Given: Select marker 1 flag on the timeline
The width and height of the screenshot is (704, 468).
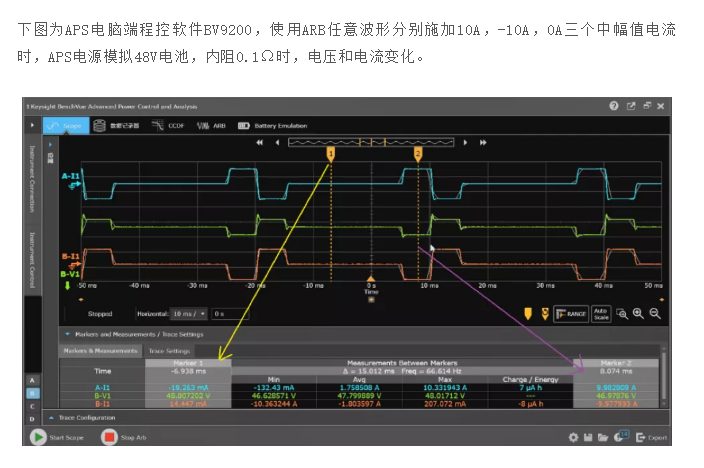Looking at the screenshot, I should (331, 155).
